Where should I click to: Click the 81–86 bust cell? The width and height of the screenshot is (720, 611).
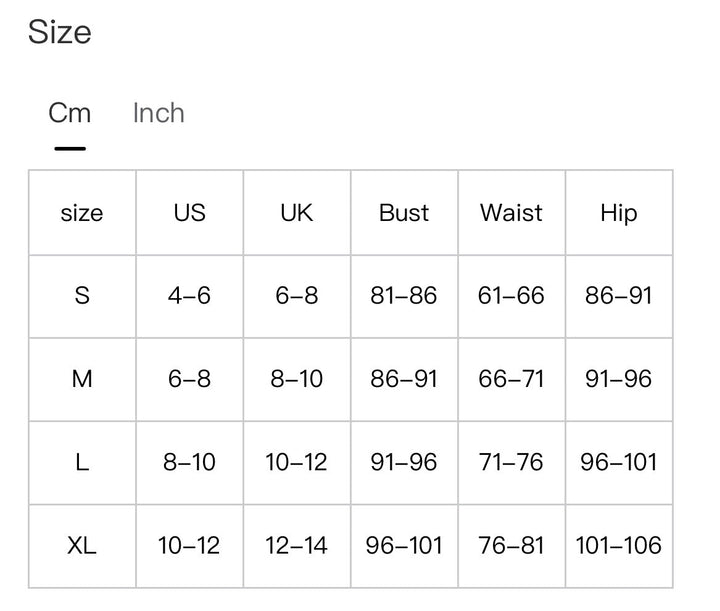(x=404, y=296)
